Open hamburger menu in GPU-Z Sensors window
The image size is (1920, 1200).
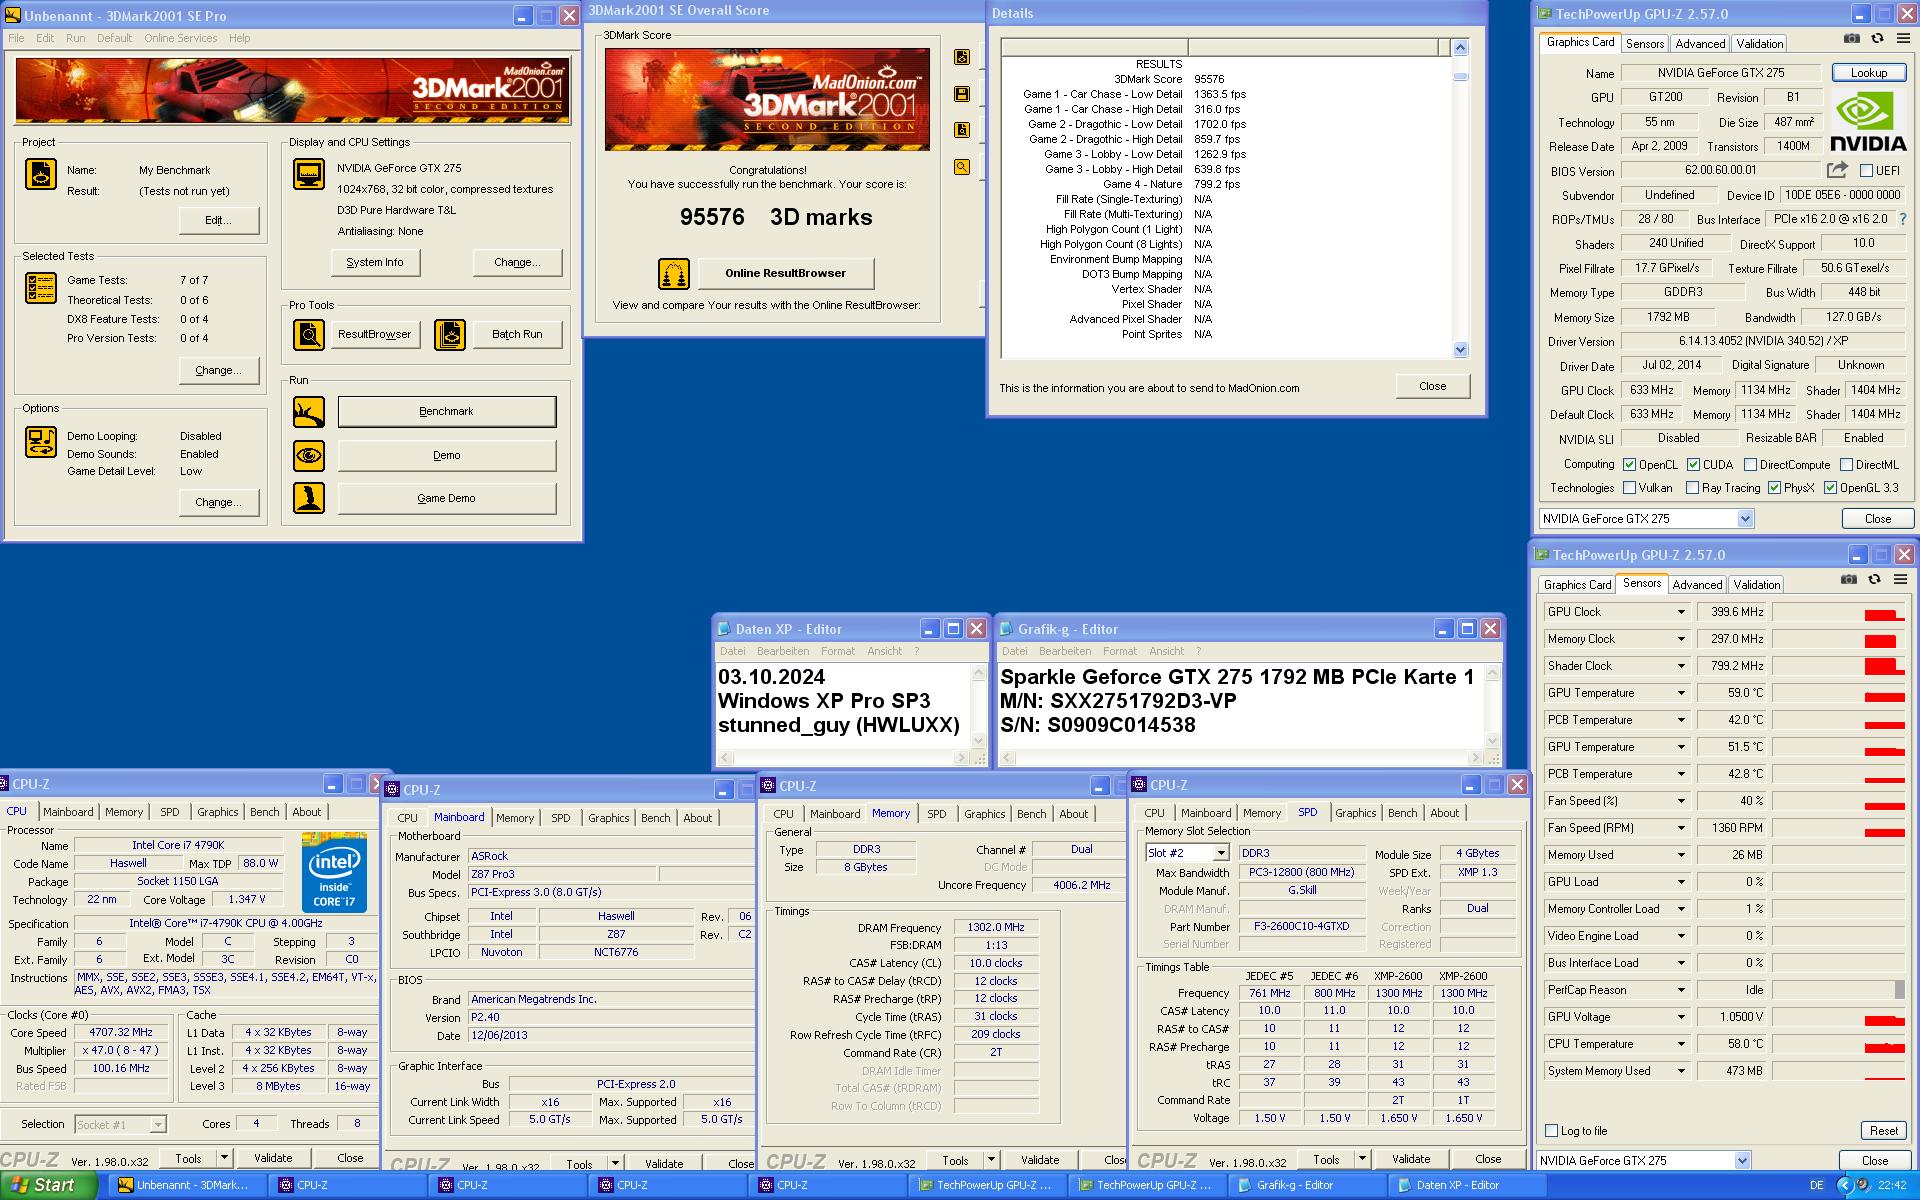1900,580
